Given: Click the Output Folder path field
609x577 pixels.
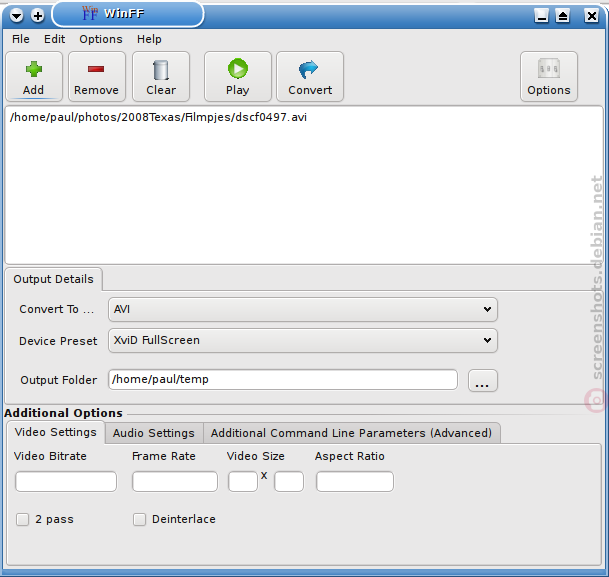Looking at the screenshot, I should coord(283,379).
